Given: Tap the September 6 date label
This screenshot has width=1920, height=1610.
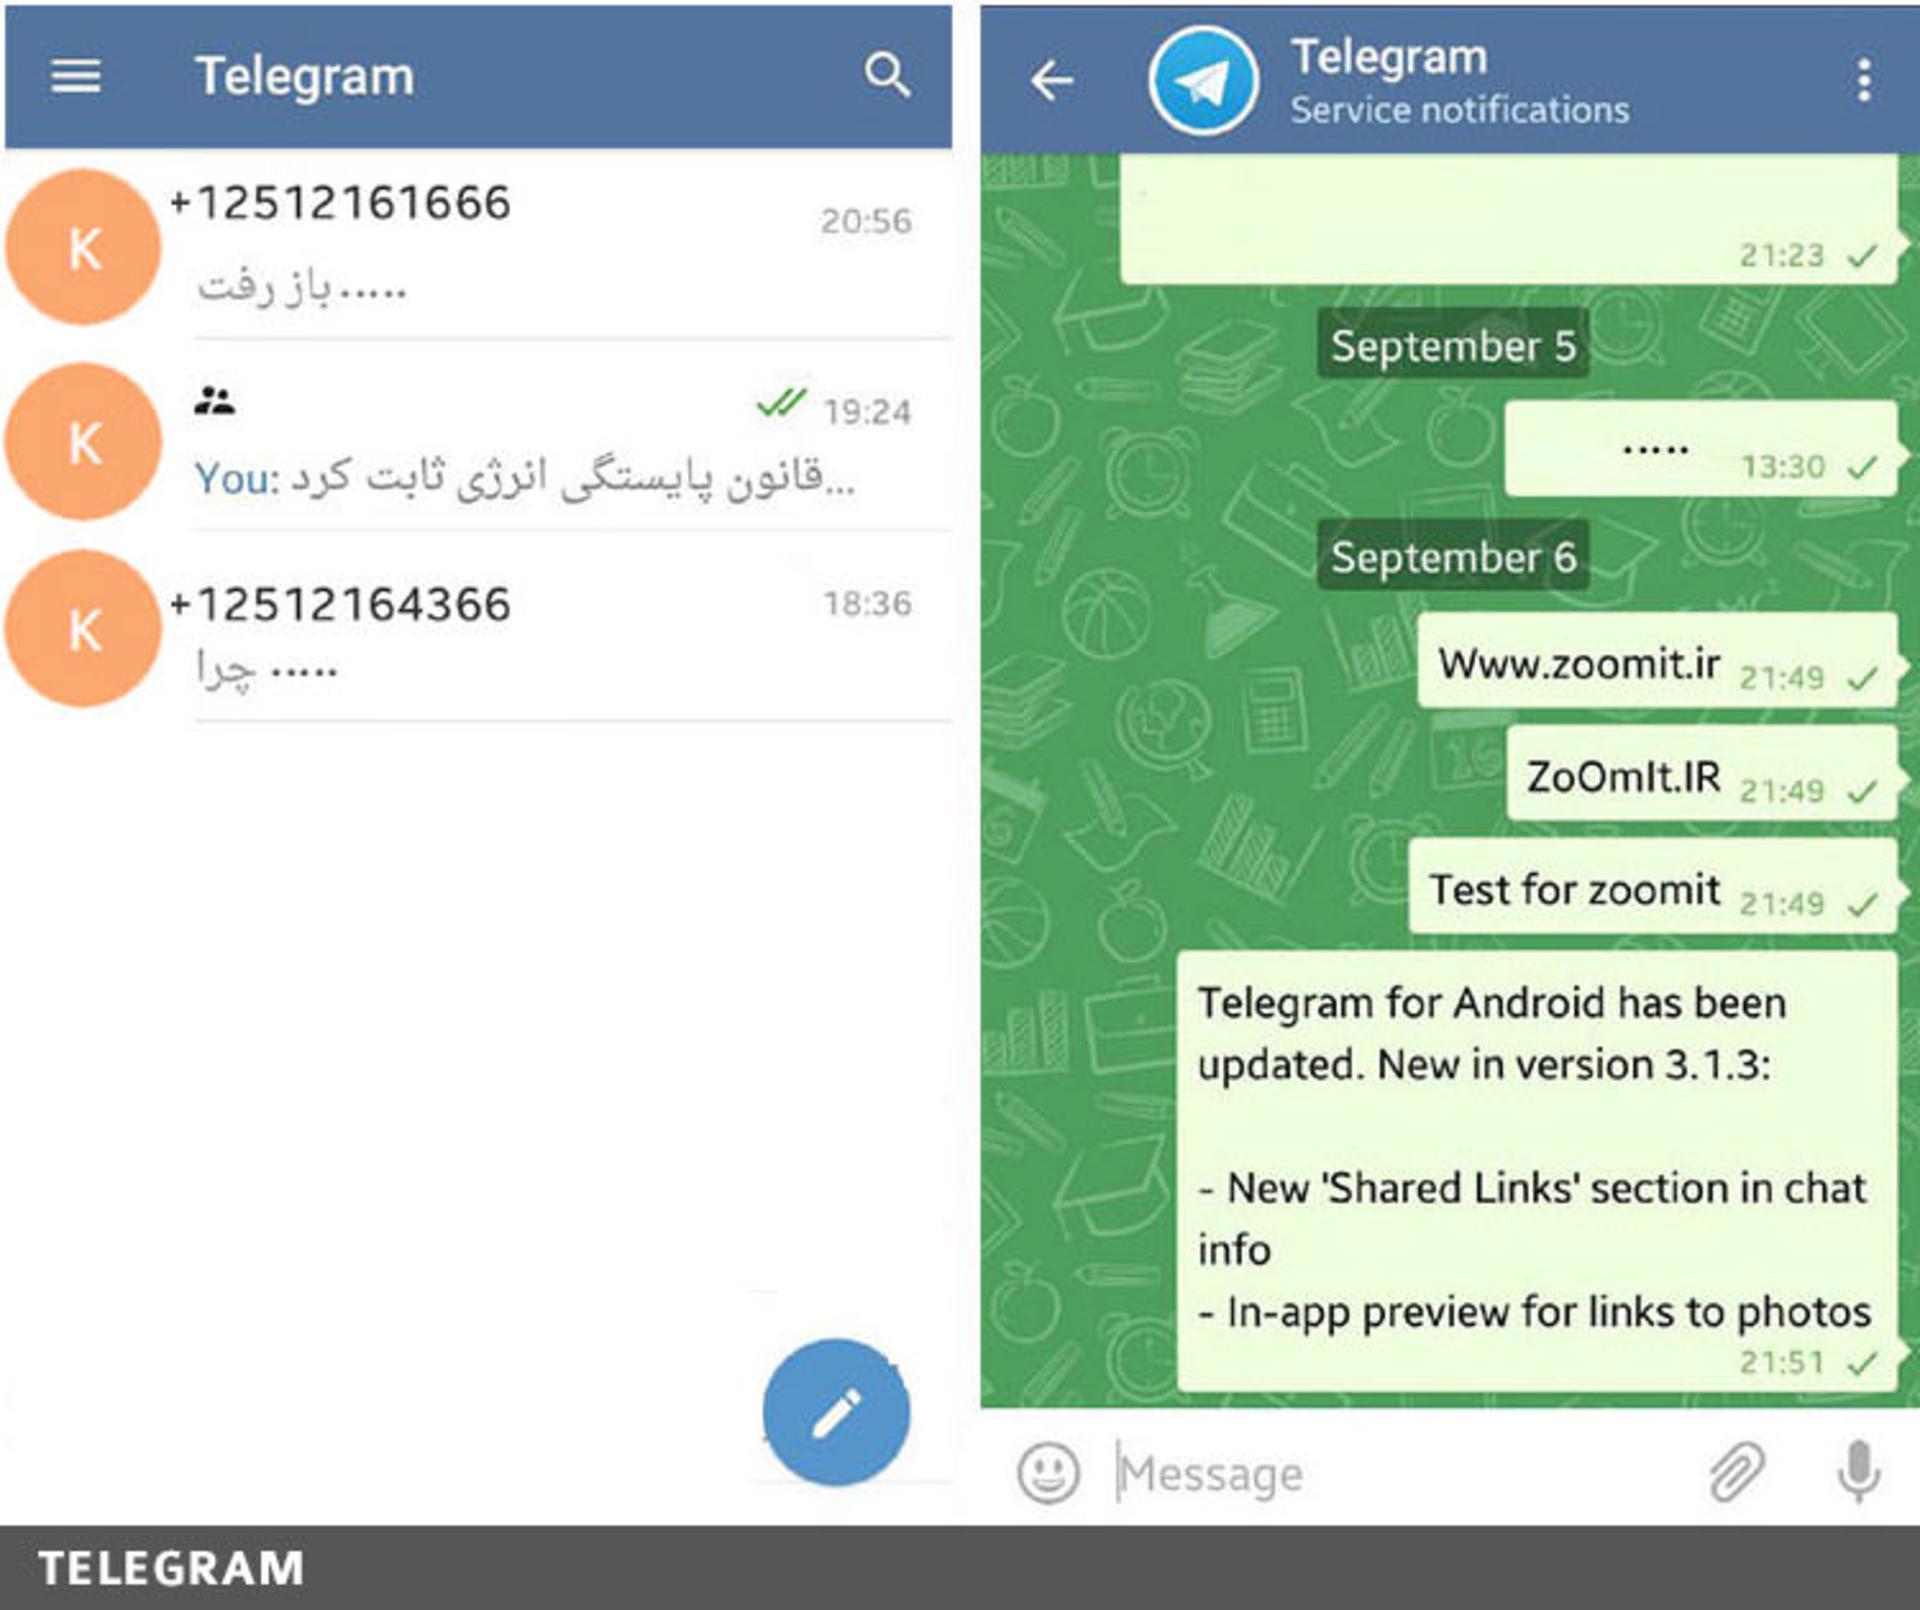Looking at the screenshot, I should click(1453, 556).
